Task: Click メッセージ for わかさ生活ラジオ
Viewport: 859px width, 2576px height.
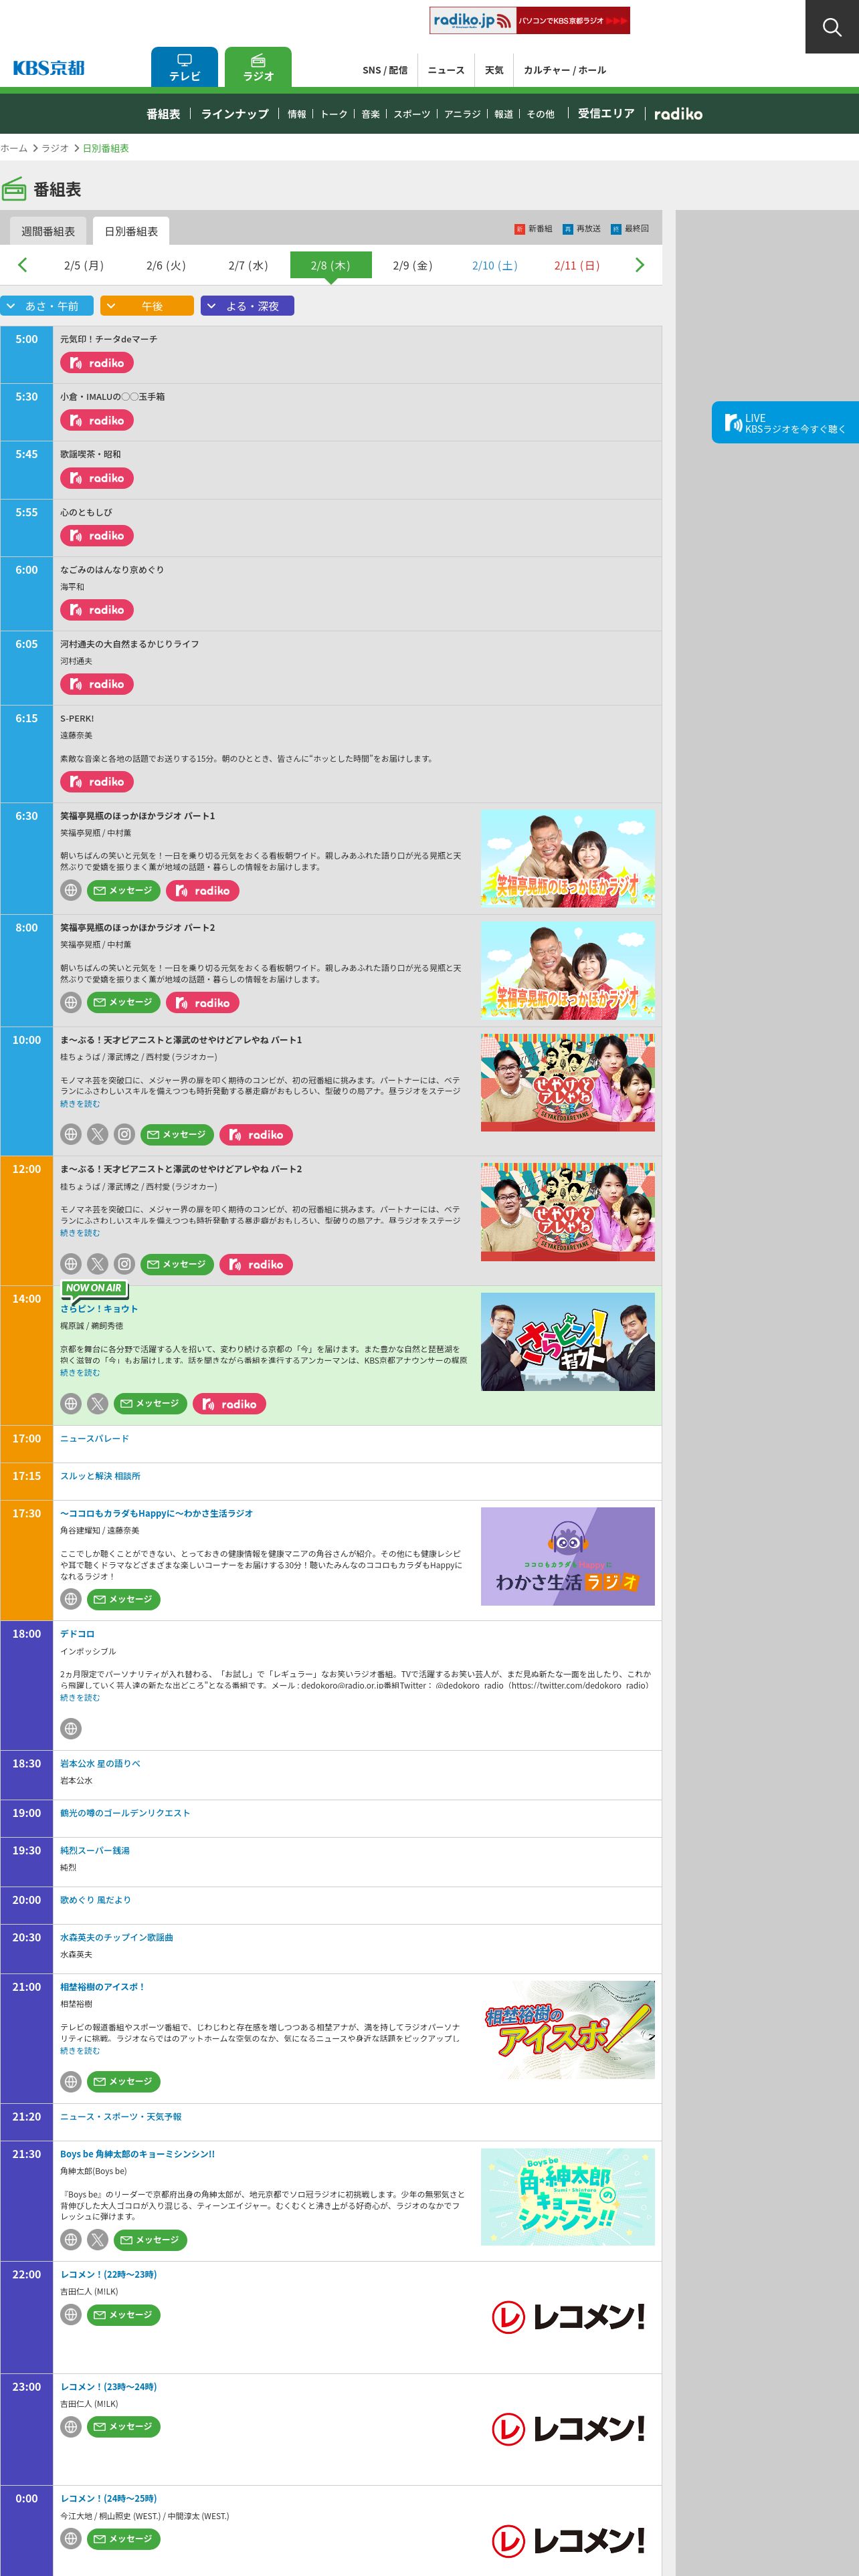Action: click(124, 1599)
